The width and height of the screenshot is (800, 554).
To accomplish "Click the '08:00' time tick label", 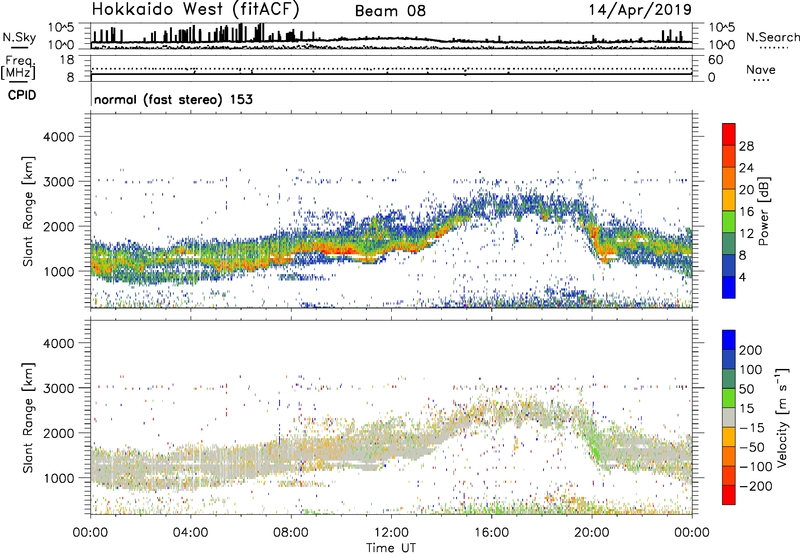I will (x=291, y=533).
